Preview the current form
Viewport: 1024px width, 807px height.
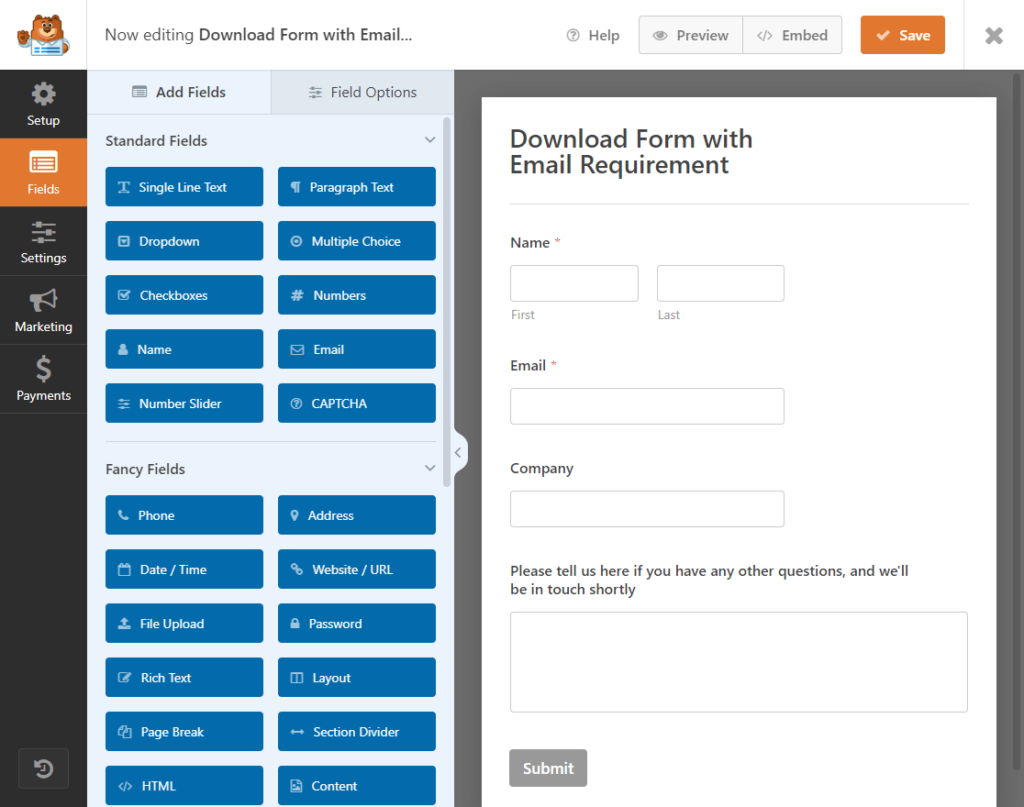click(690, 35)
